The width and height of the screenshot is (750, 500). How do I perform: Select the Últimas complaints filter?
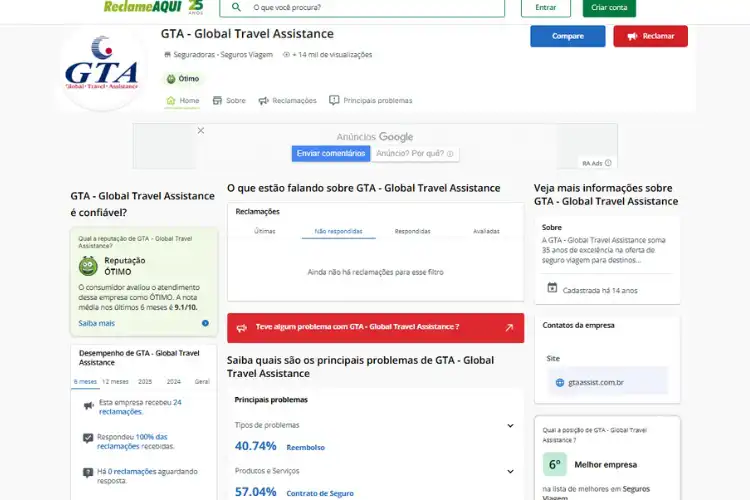tap(265, 231)
